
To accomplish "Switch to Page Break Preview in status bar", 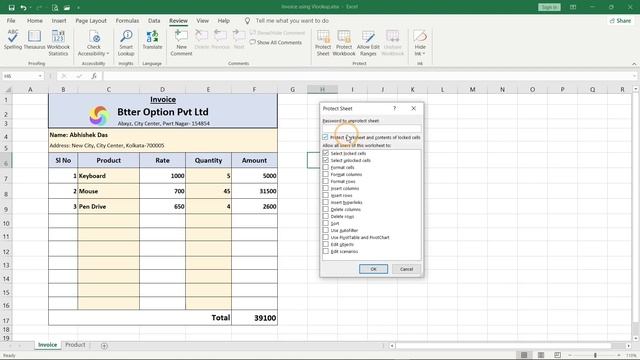I will click(x=557, y=355).
